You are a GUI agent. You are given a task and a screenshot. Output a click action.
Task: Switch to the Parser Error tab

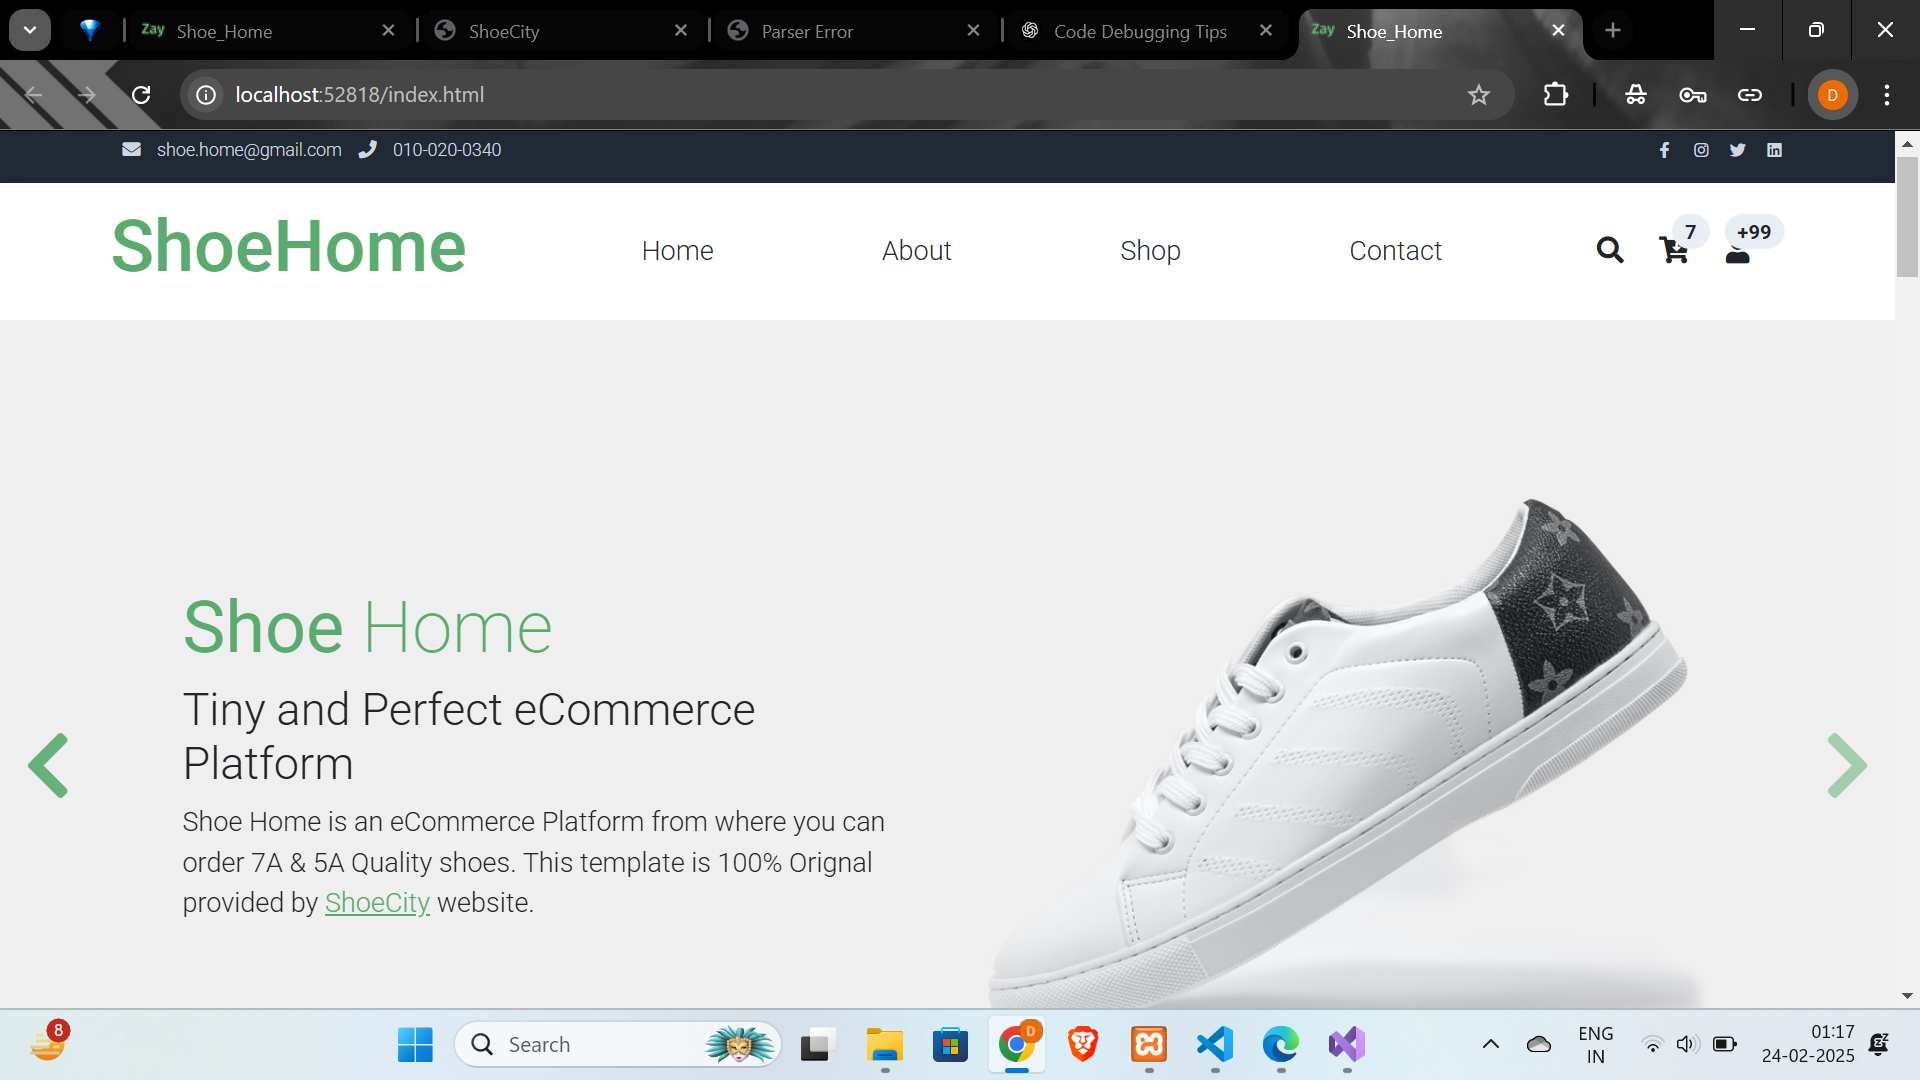pyautogui.click(x=806, y=31)
